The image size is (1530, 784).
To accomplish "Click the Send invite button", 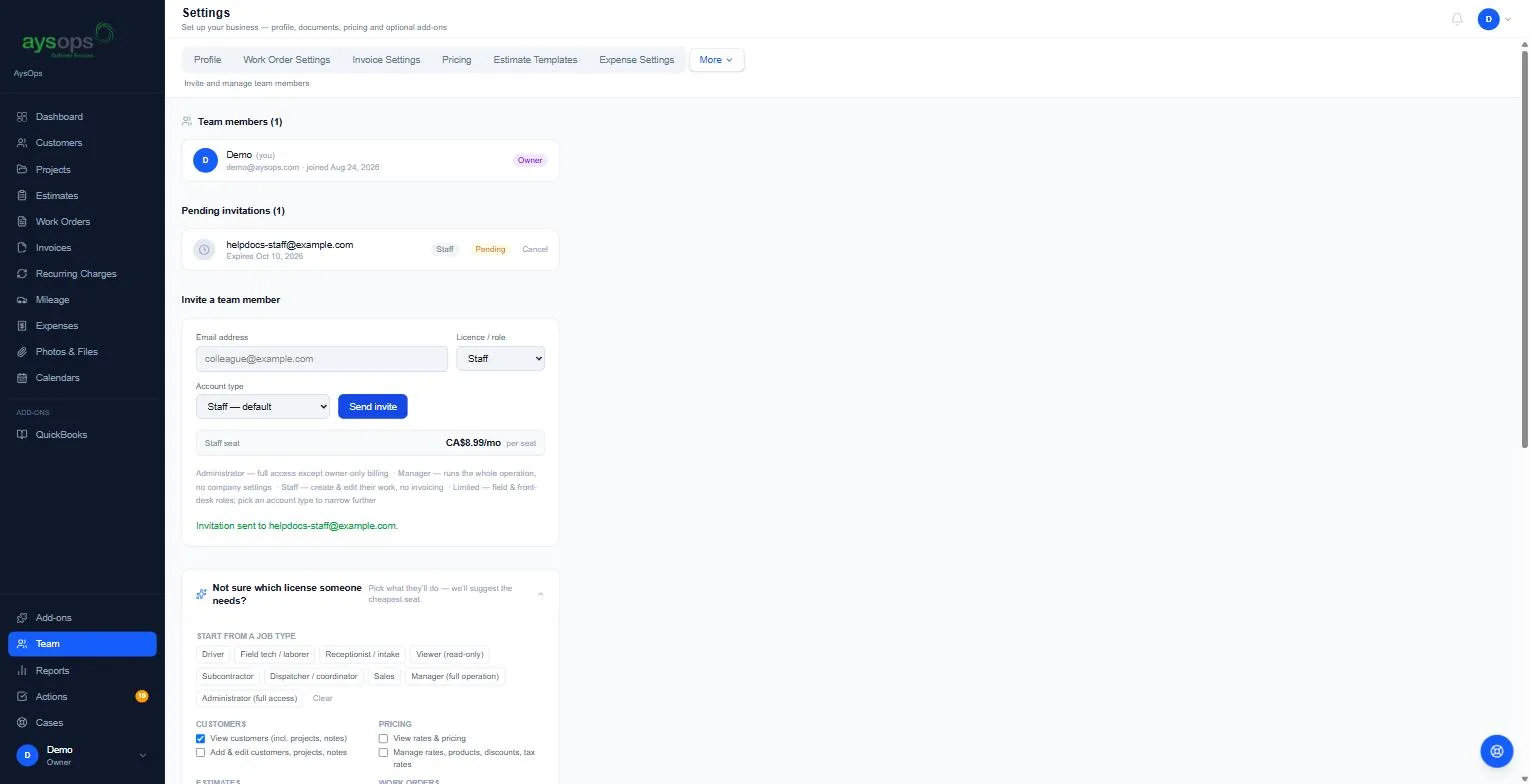I will pos(373,407).
